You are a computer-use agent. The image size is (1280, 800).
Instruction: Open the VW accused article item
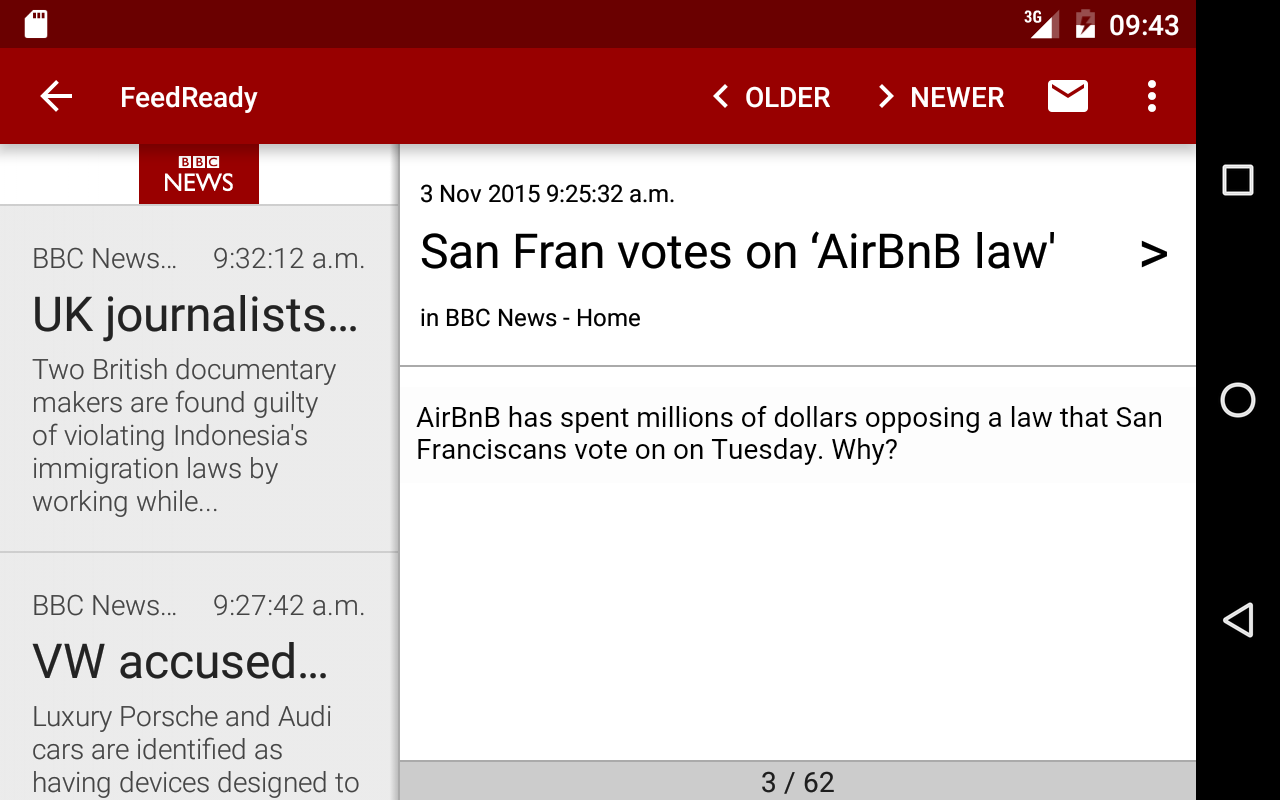tap(199, 677)
